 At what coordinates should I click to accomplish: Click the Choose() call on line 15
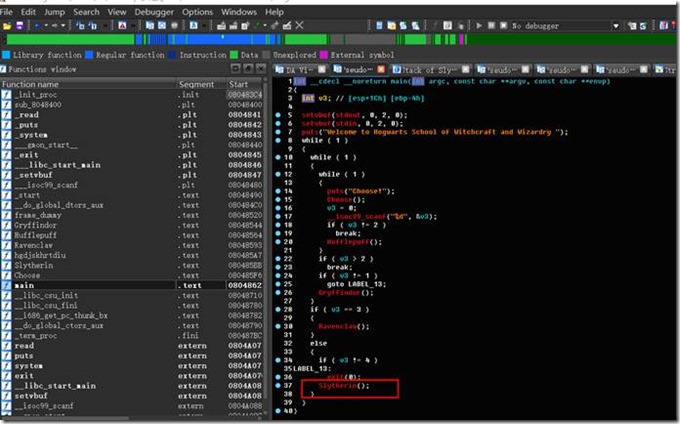pyautogui.click(x=346, y=199)
